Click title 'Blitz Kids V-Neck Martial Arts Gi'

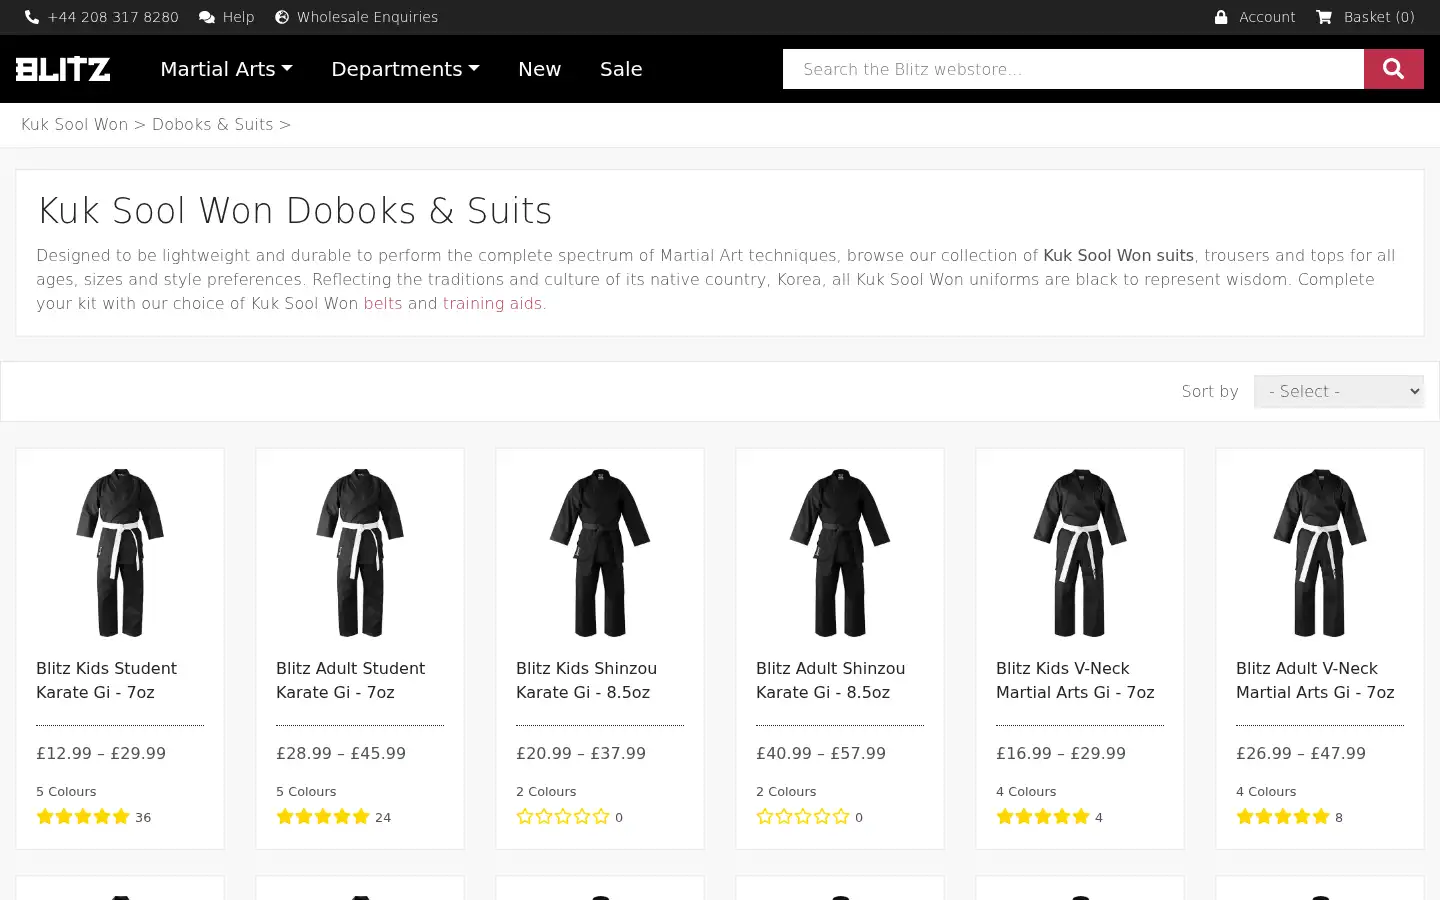(x=1075, y=680)
